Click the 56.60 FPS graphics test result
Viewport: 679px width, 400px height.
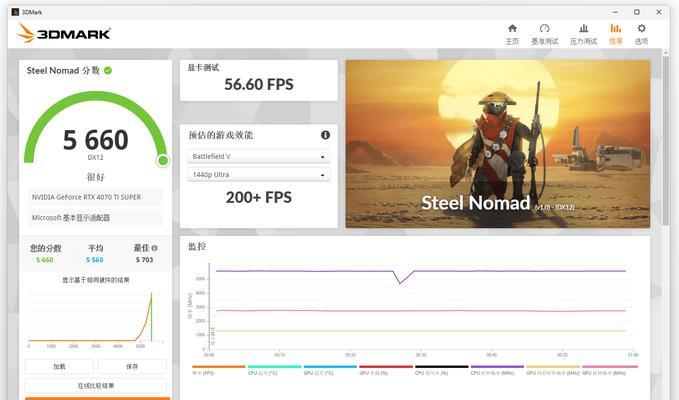(259, 84)
